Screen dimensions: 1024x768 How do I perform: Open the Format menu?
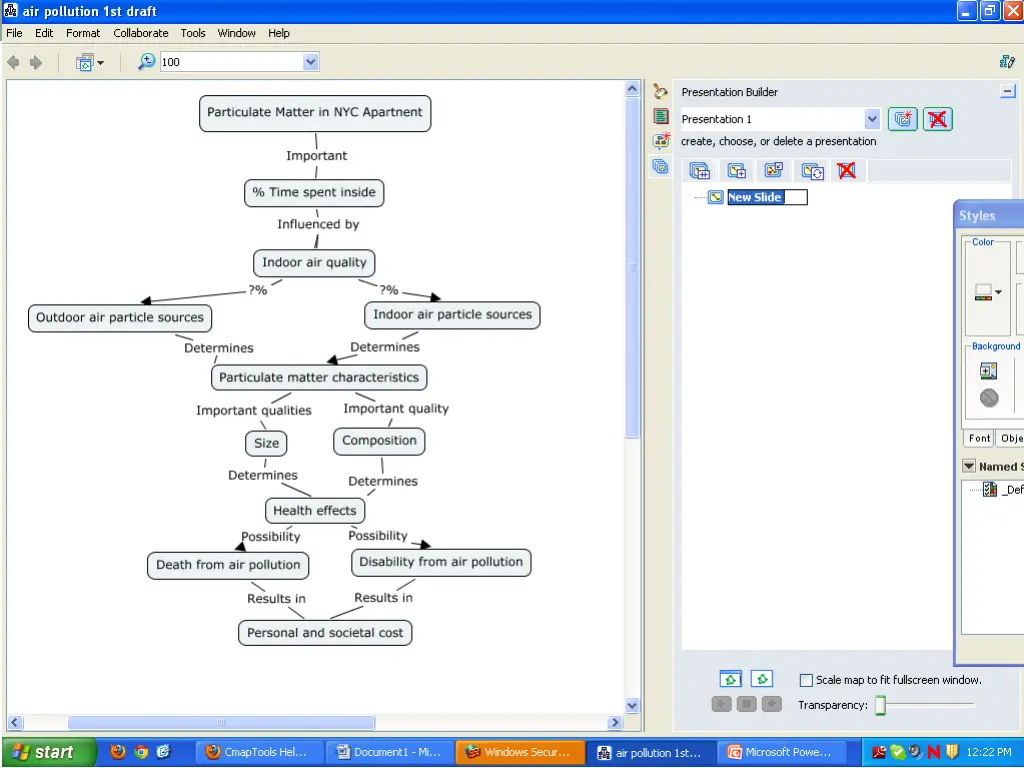click(83, 33)
